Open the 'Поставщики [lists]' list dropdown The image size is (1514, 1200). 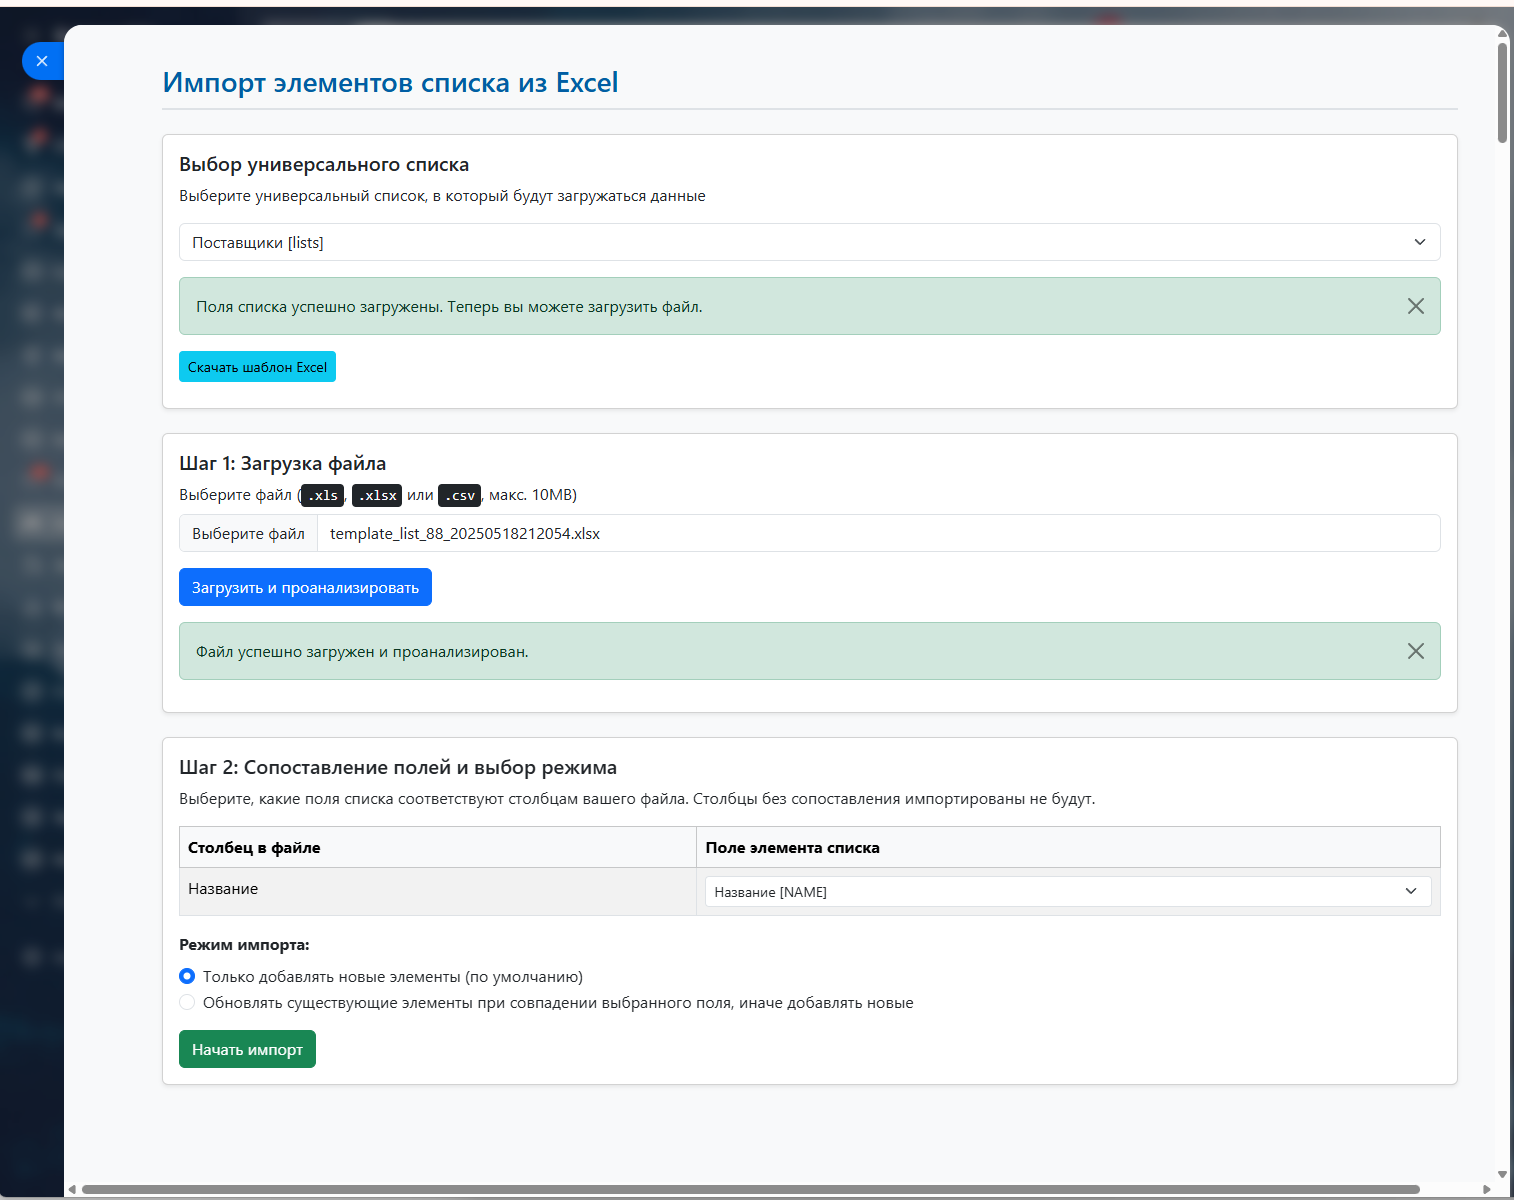tap(809, 242)
